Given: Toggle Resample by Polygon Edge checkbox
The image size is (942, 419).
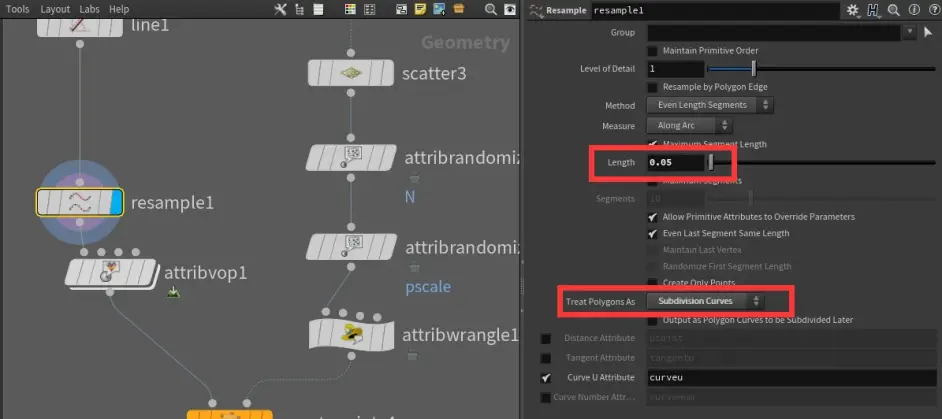Looking at the screenshot, I should click(653, 87).
